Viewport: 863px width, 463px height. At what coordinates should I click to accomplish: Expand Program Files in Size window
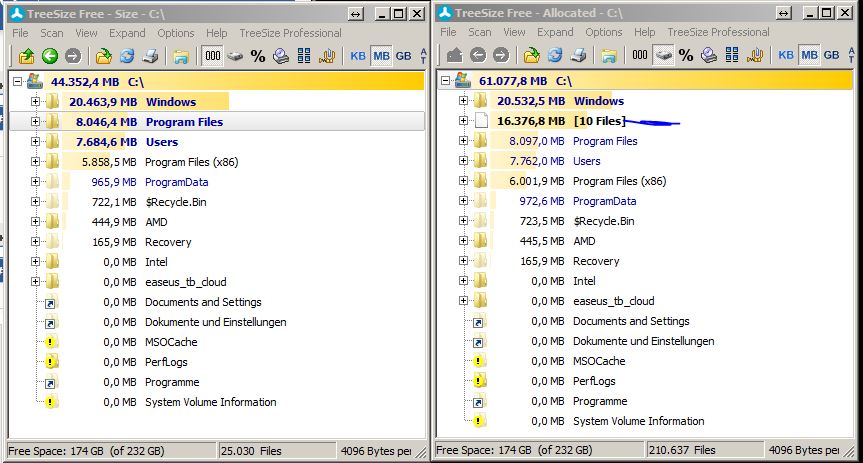click(x=35, y=122)
